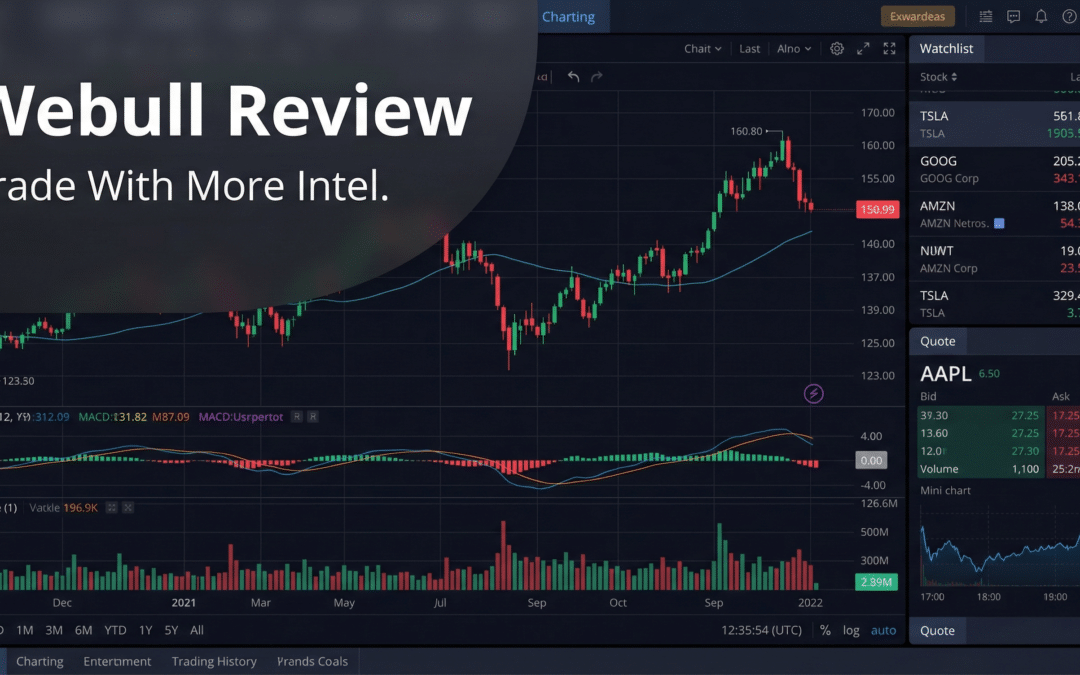This screenshot has width=1080, height=675.
Task: Toggle percent scale on chart
Action: (x=825, y=630)
